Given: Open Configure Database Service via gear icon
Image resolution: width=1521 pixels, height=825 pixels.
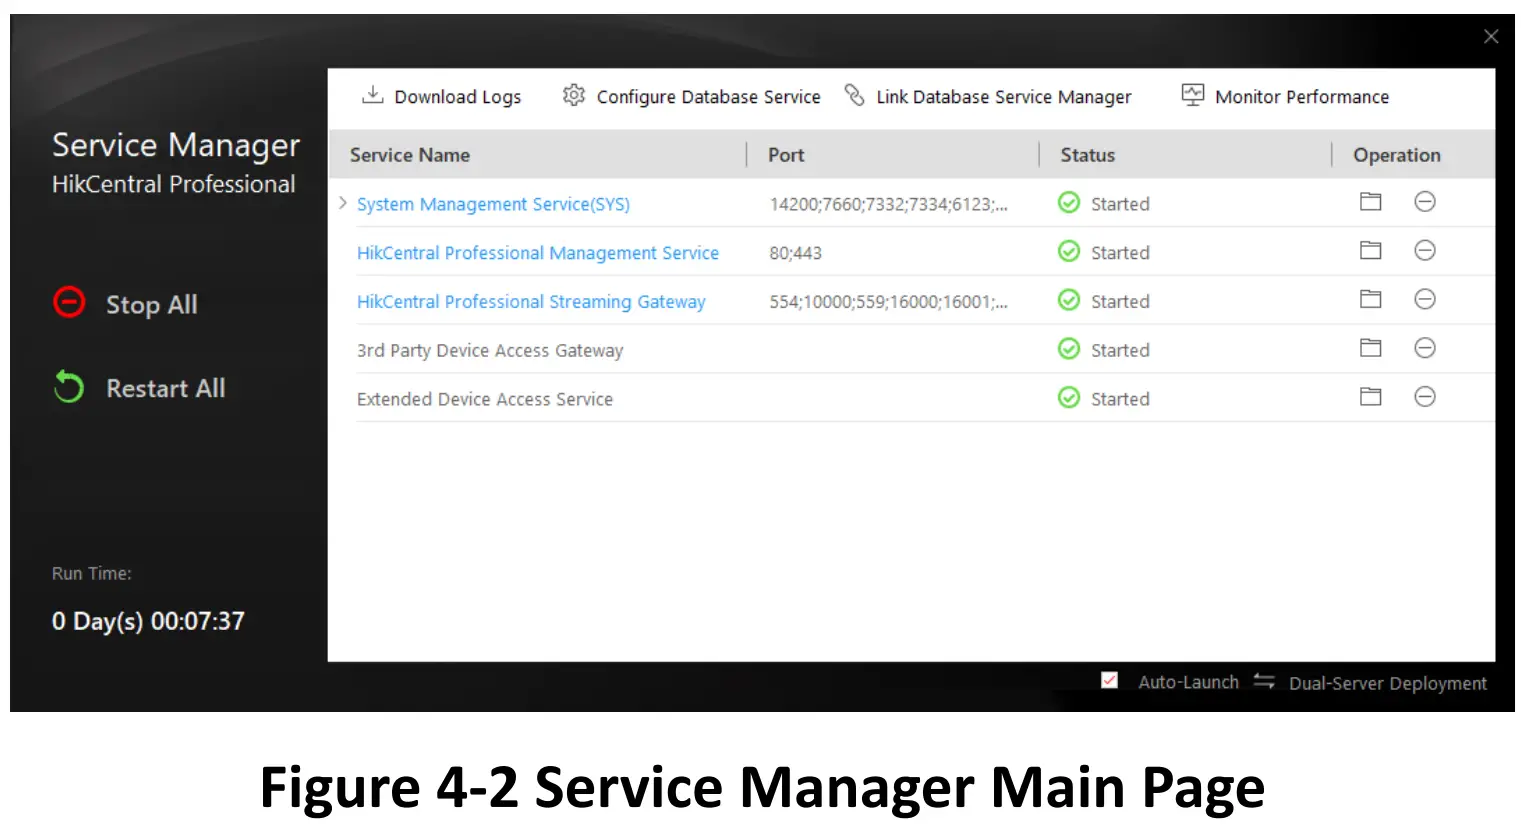Looking at the screenshot, I should (x=573, y=95).
